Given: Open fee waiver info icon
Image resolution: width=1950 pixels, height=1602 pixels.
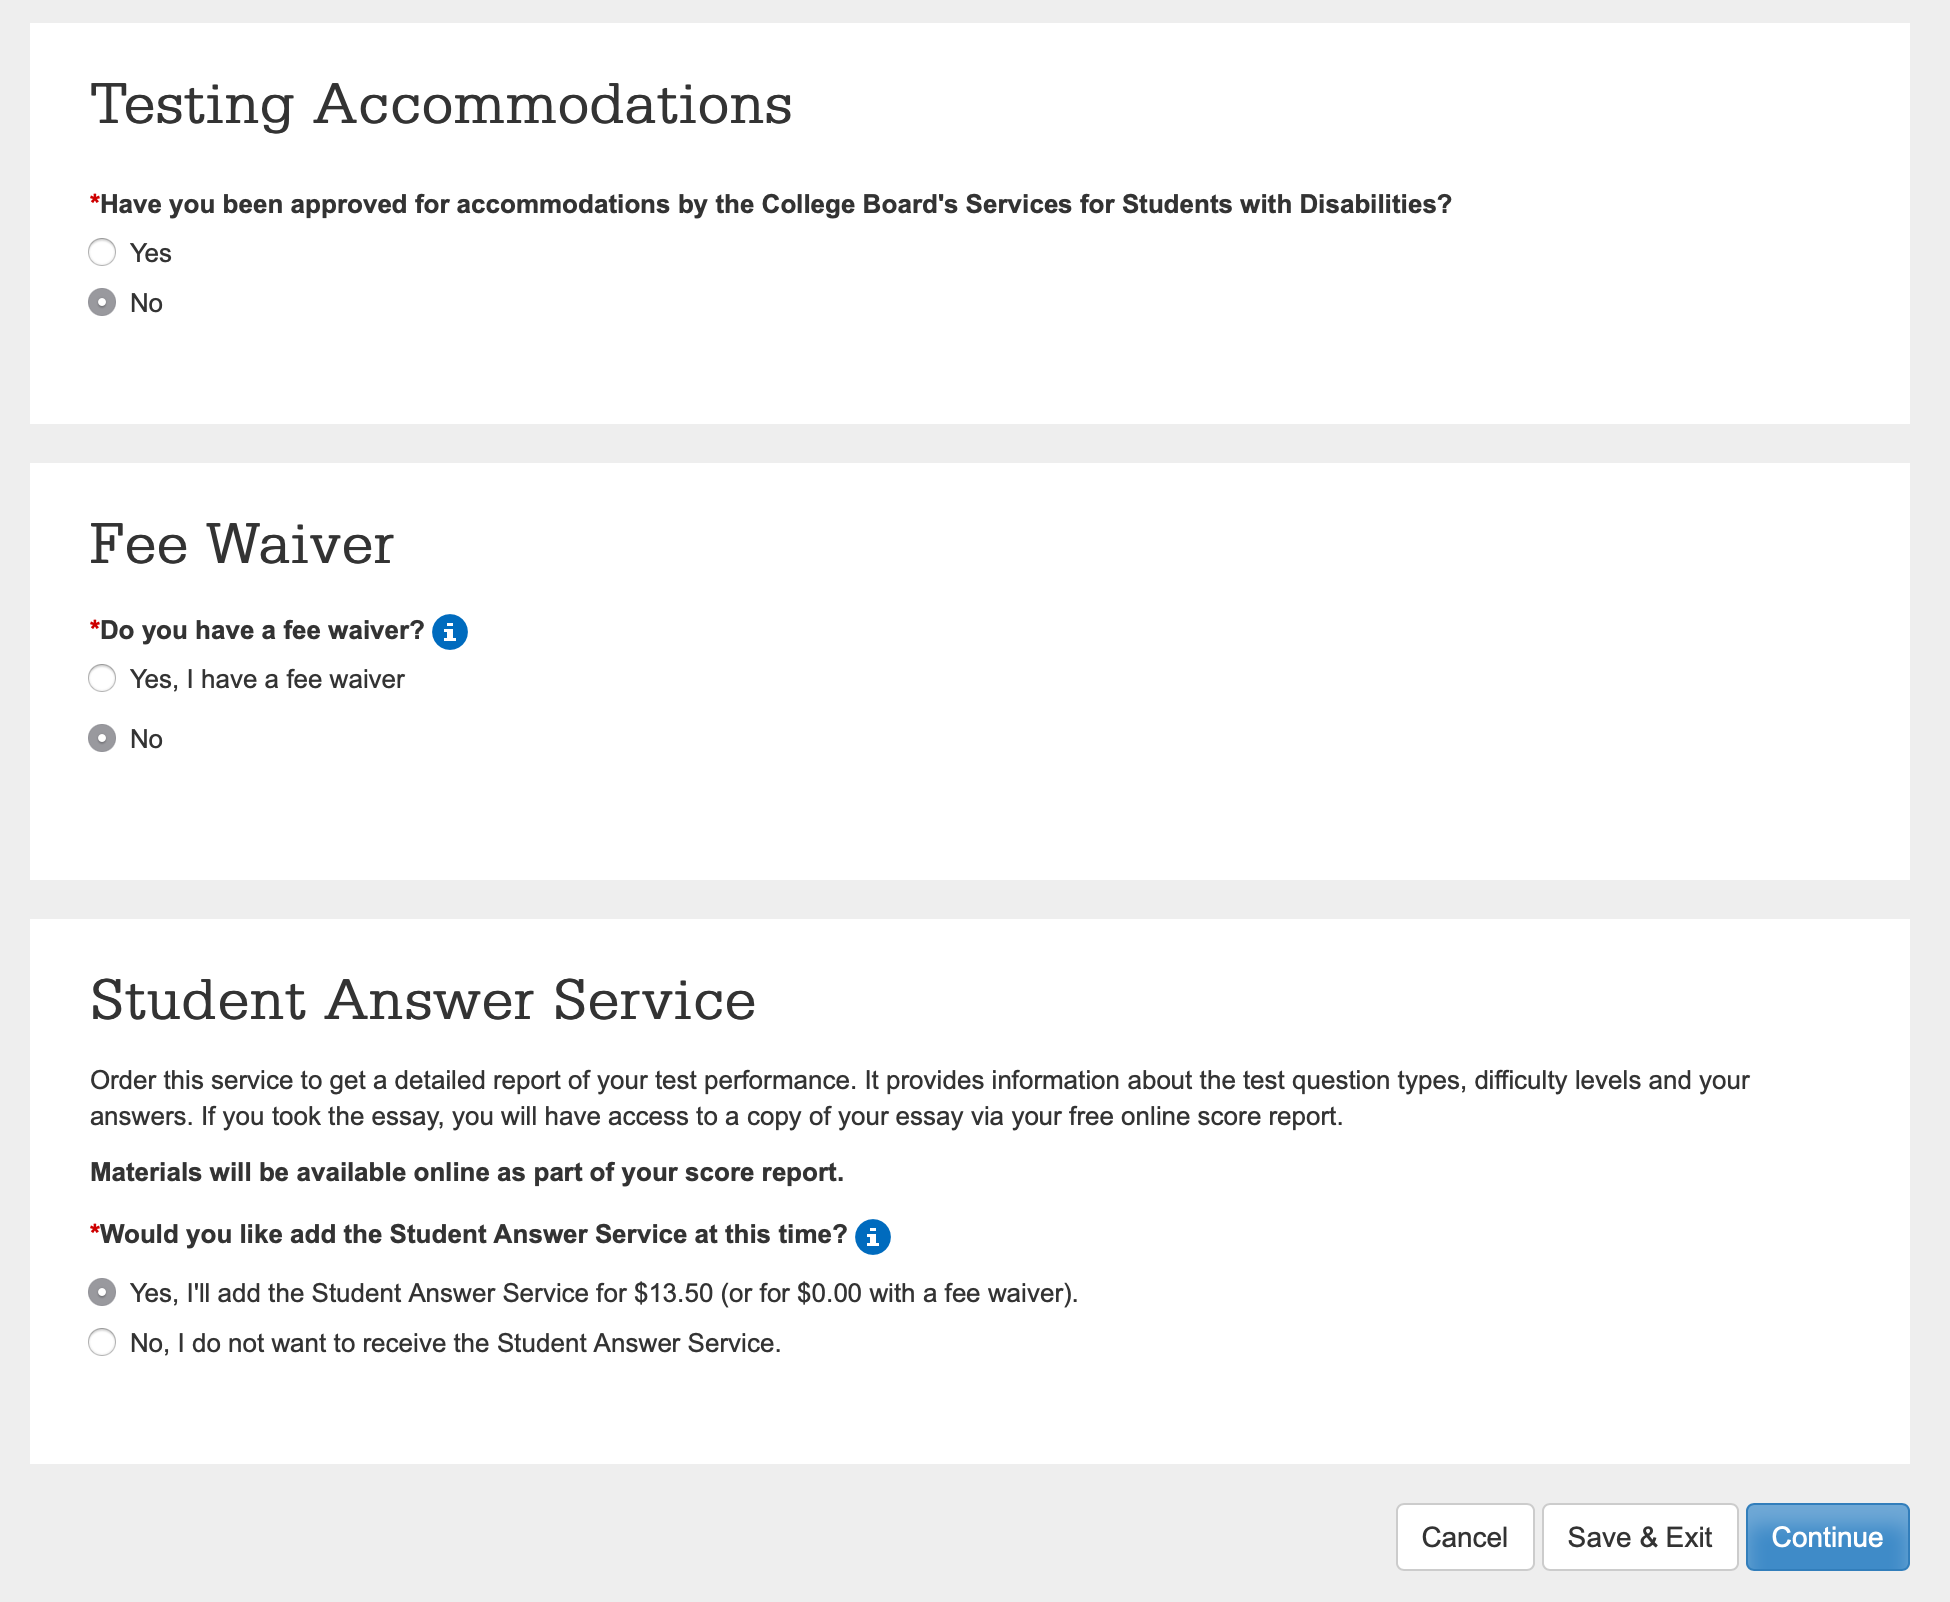Looking at the screenshot, I should pos(450,632).
